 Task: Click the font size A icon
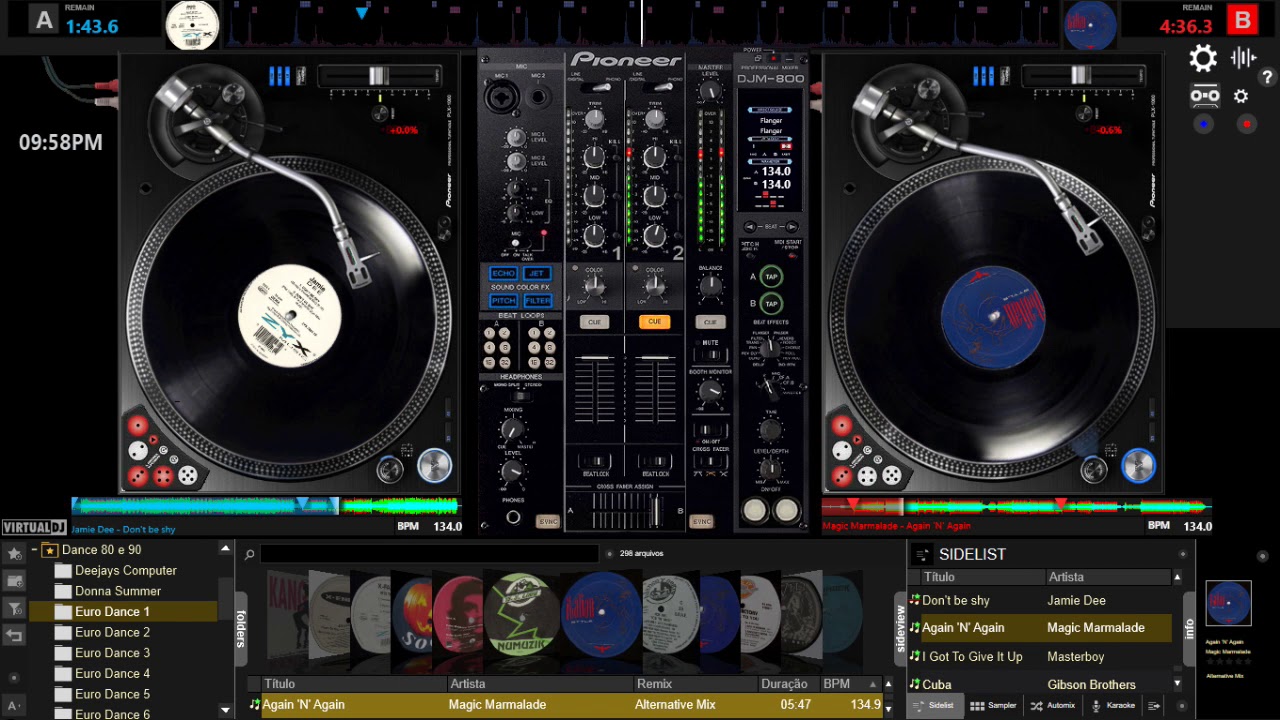[x=14, y=706]
